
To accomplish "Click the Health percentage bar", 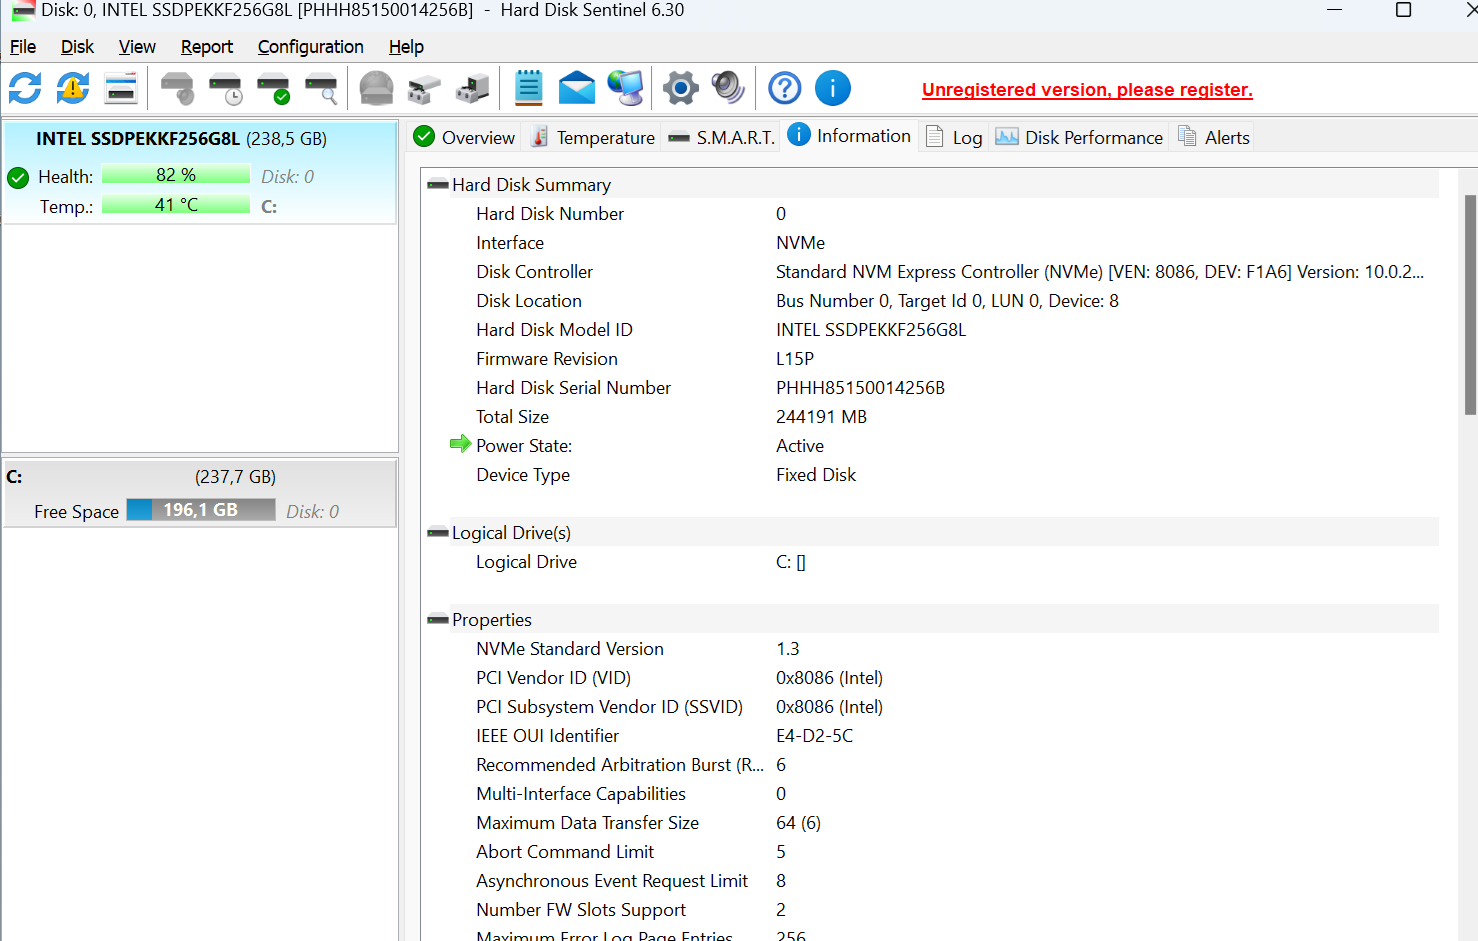I will point(176,174).
